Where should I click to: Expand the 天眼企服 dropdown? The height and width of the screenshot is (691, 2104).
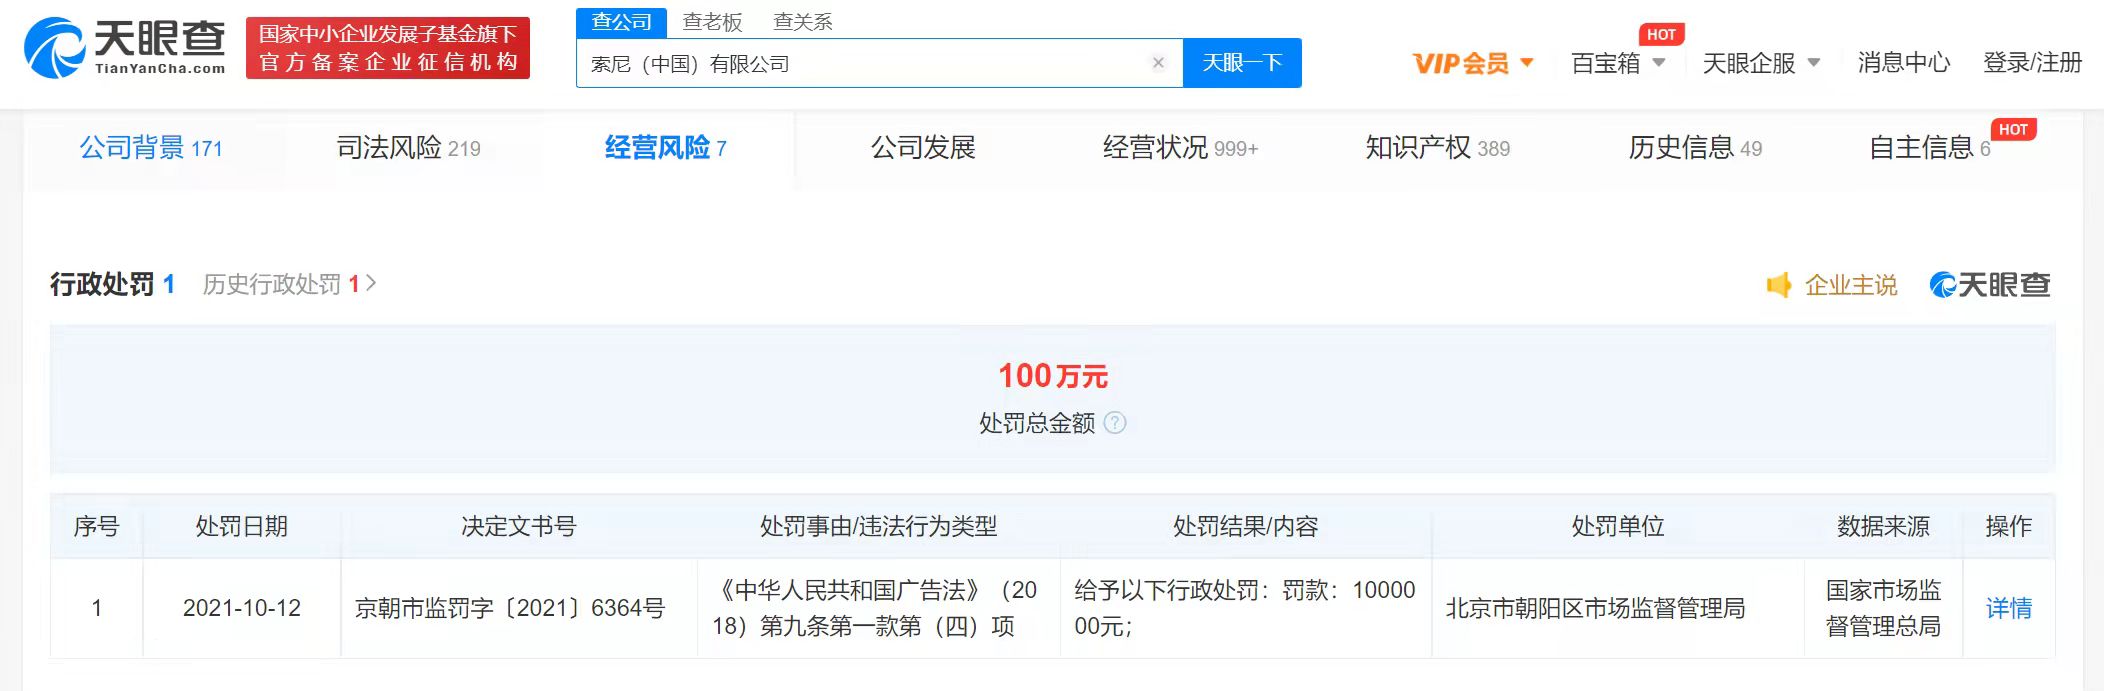point(1760,63)
